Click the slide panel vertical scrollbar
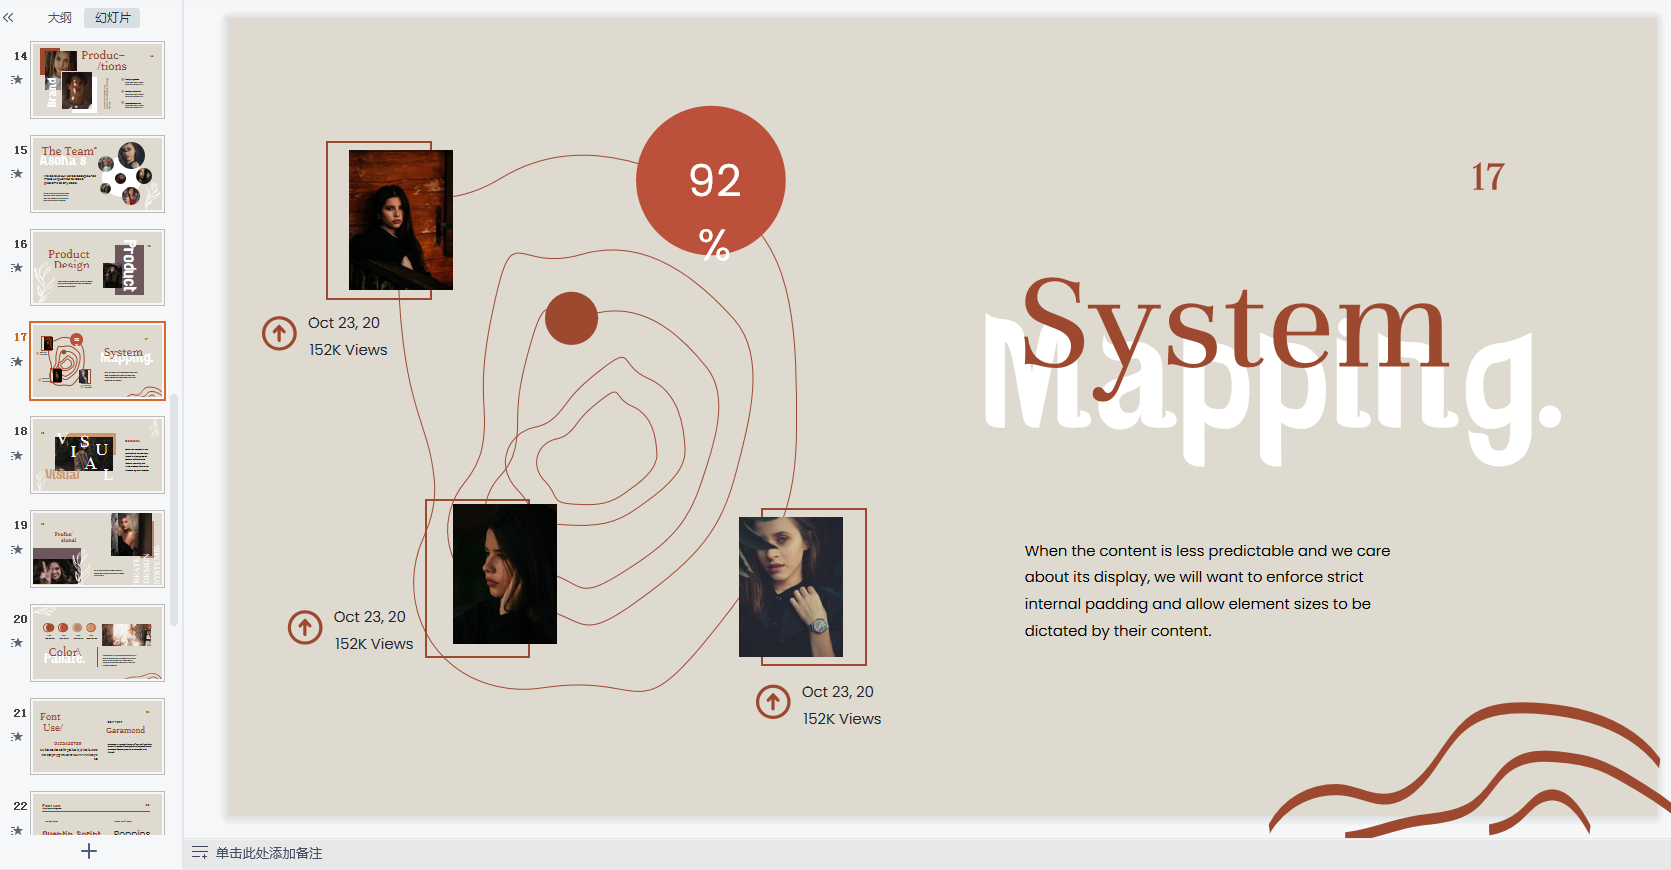Image resolution: width=1671 pixels, height=870 pixels. coord(174,510)
